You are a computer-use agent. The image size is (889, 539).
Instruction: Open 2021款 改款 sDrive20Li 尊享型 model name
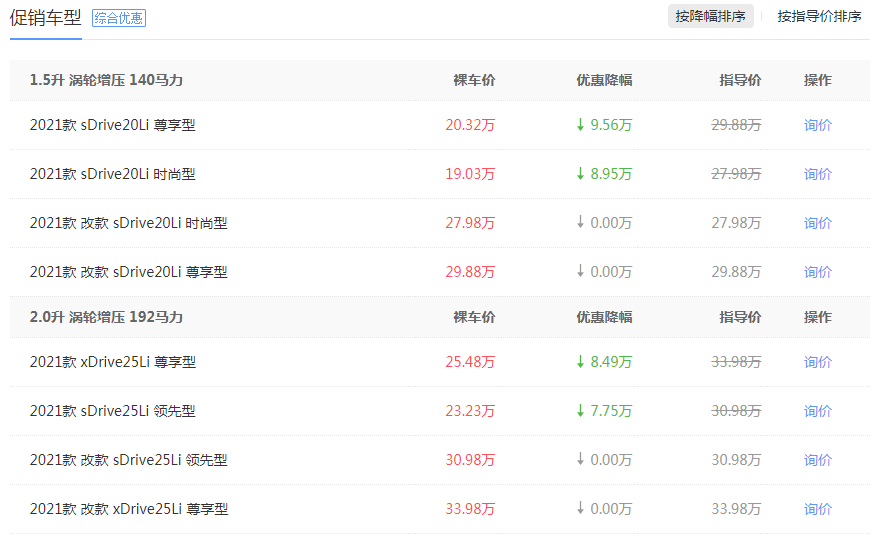[x=129, y=272]
